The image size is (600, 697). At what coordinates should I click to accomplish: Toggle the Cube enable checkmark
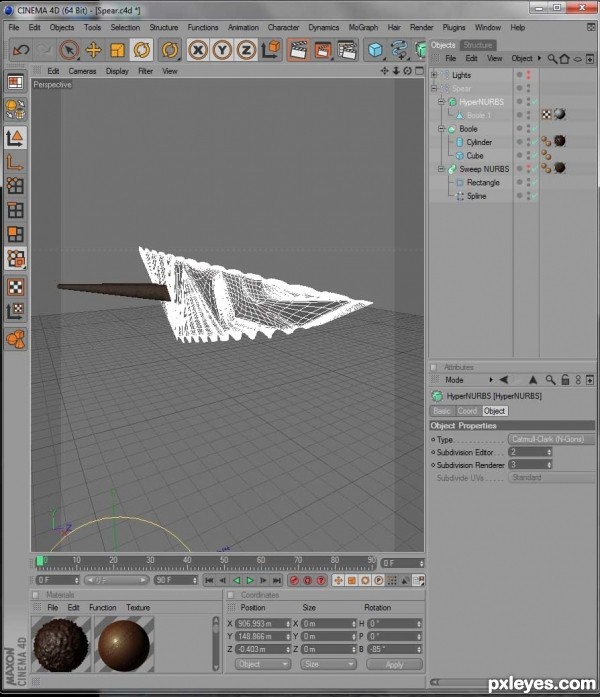point(535,156)
